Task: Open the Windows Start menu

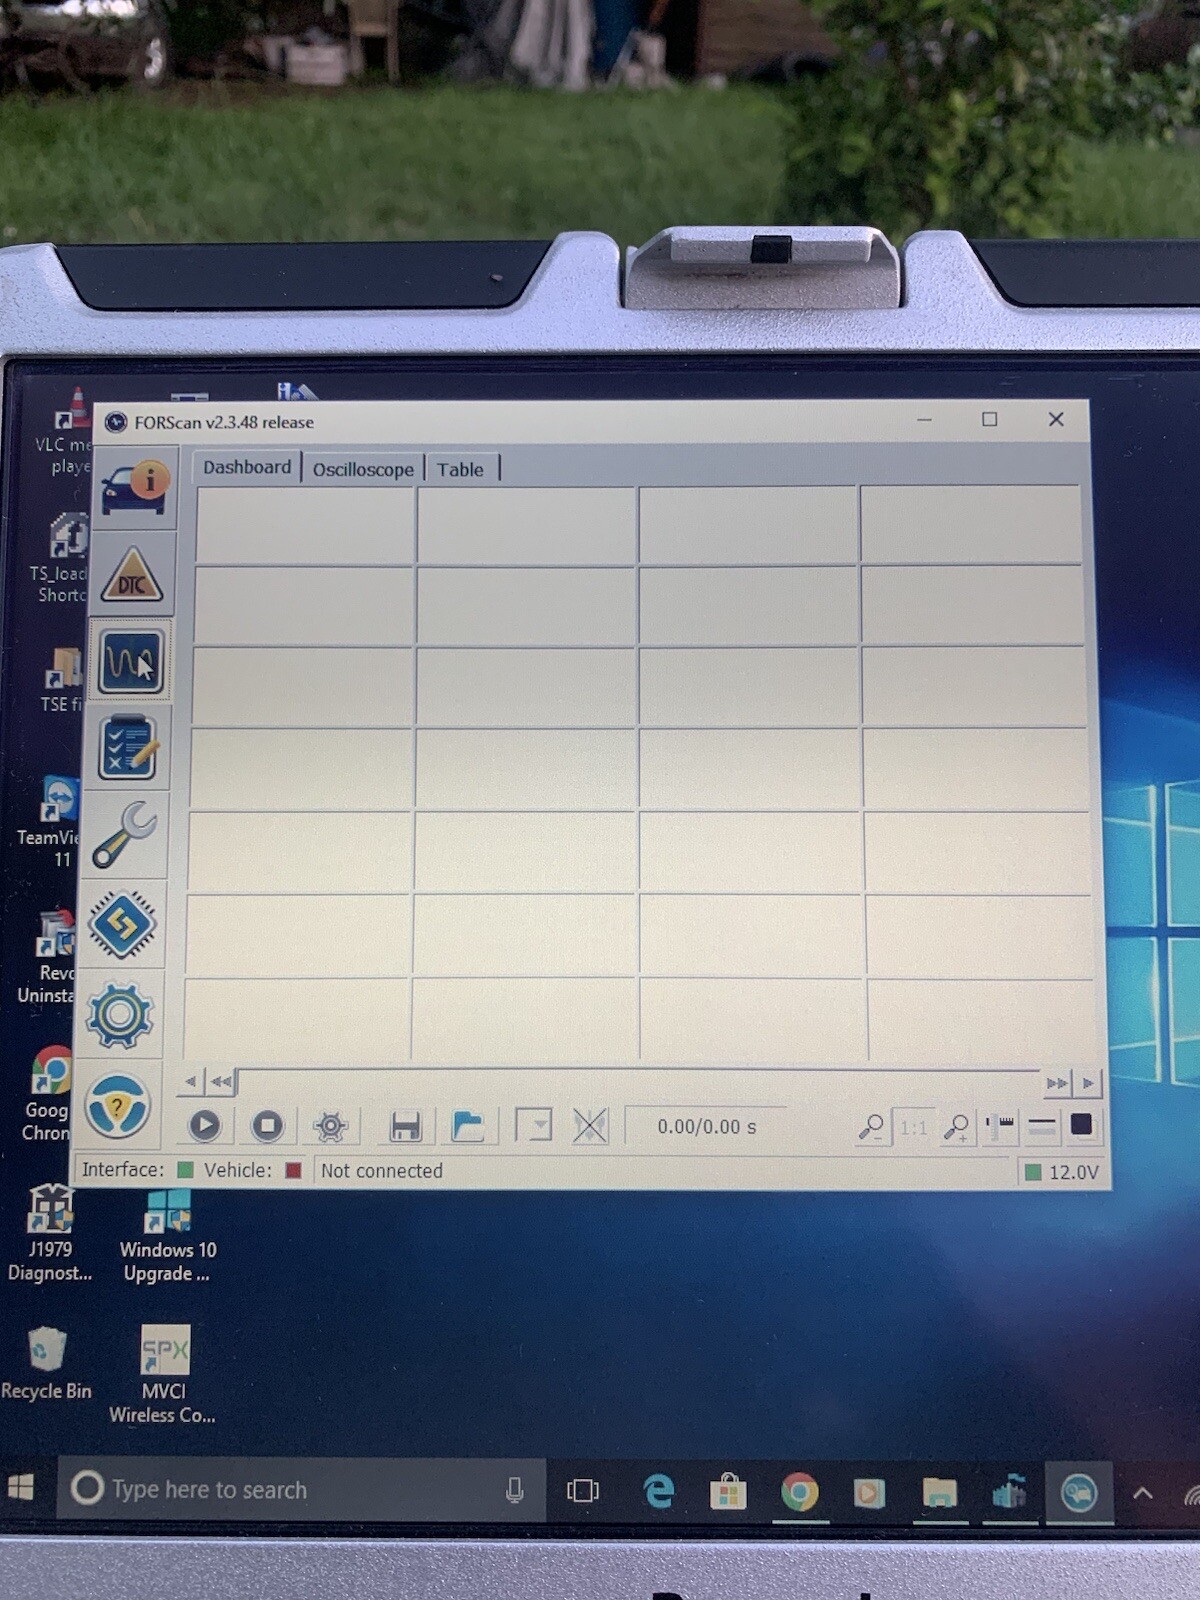Action: 21,1488
